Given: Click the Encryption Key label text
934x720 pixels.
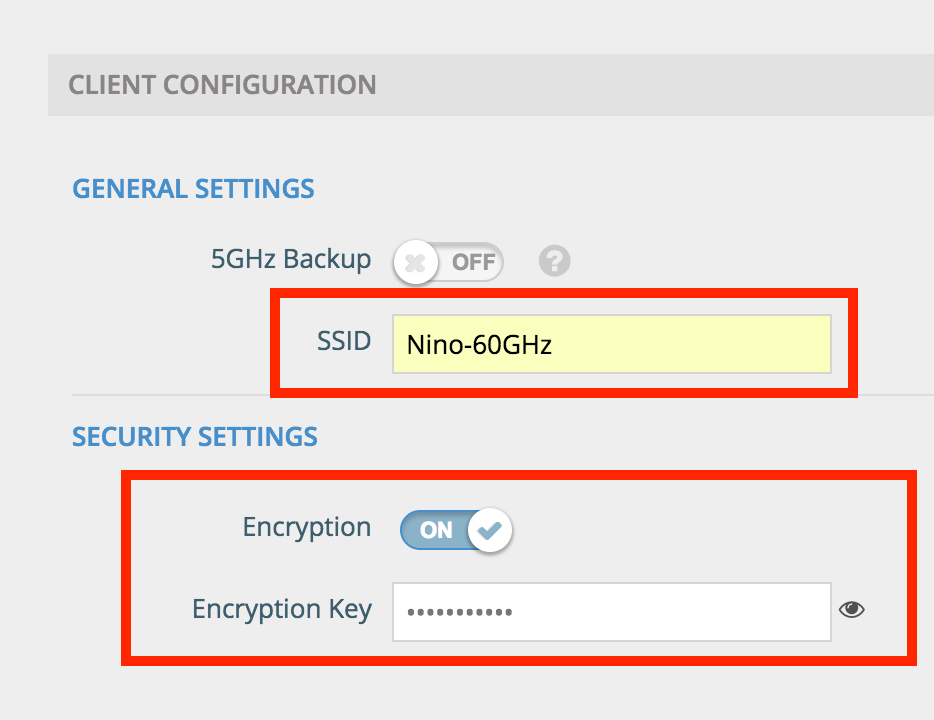Looking at the screenshot, I should coord(282,609).
